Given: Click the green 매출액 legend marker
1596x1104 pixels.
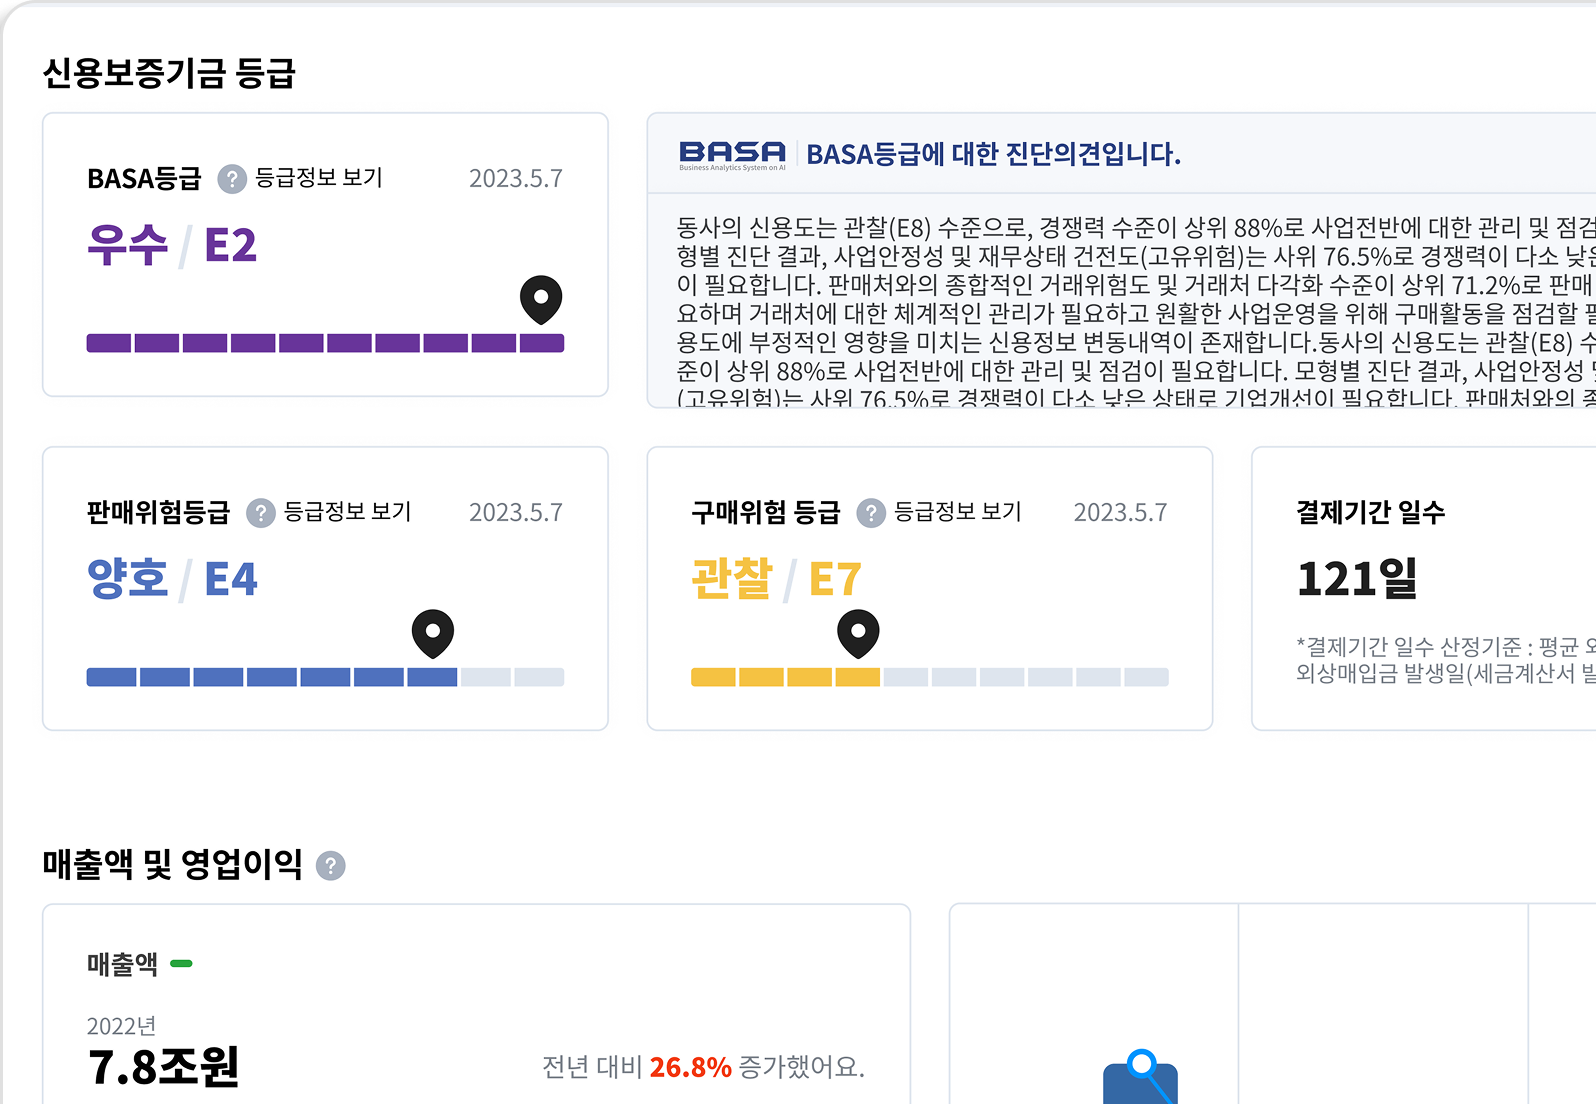Looking at the screenshot, I should tap(181, 964).
